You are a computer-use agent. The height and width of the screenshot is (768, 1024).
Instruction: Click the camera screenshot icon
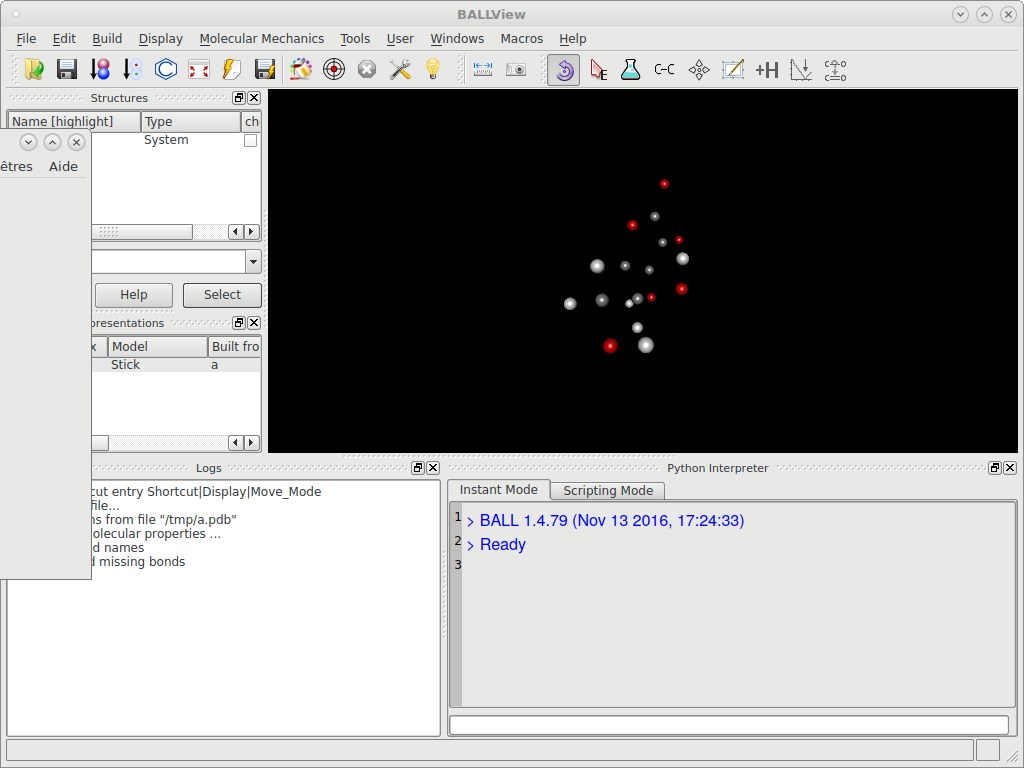point(516,69)
